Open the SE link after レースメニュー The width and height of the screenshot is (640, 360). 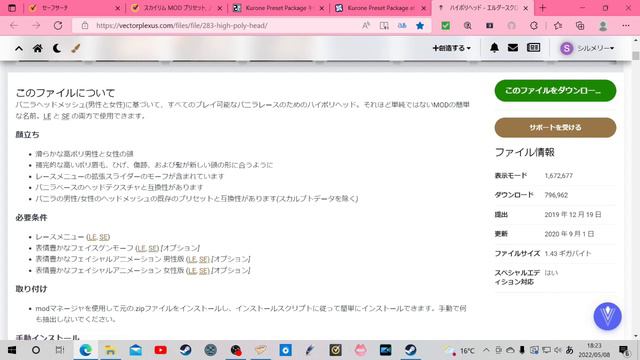point(104,237)
